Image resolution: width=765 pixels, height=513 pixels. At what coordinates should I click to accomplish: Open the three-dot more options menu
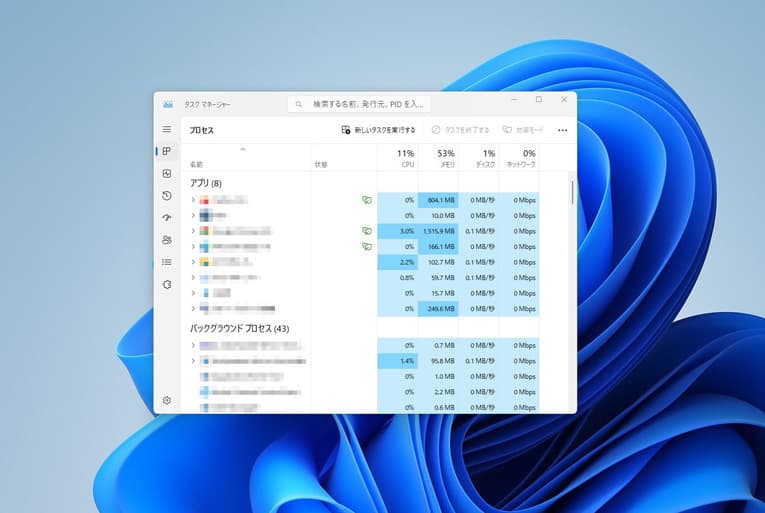click(562, 130)
